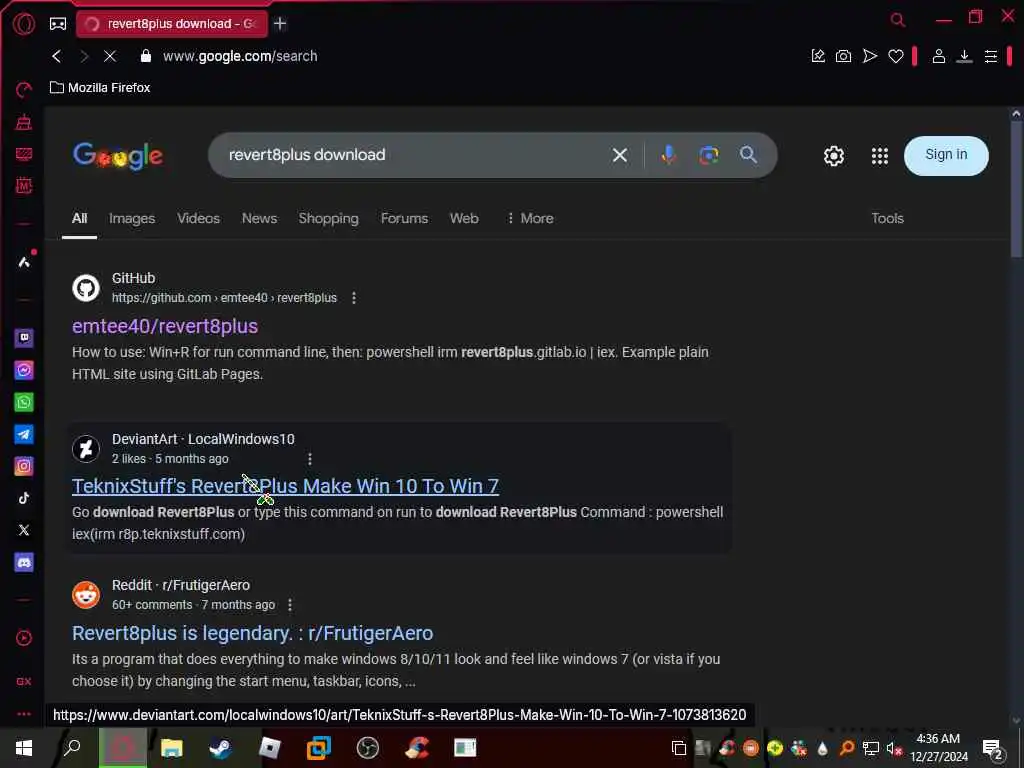Open sidebar three-dots setup menu
This screenshot has width=1024, height=768.
(x=24, y=714)
